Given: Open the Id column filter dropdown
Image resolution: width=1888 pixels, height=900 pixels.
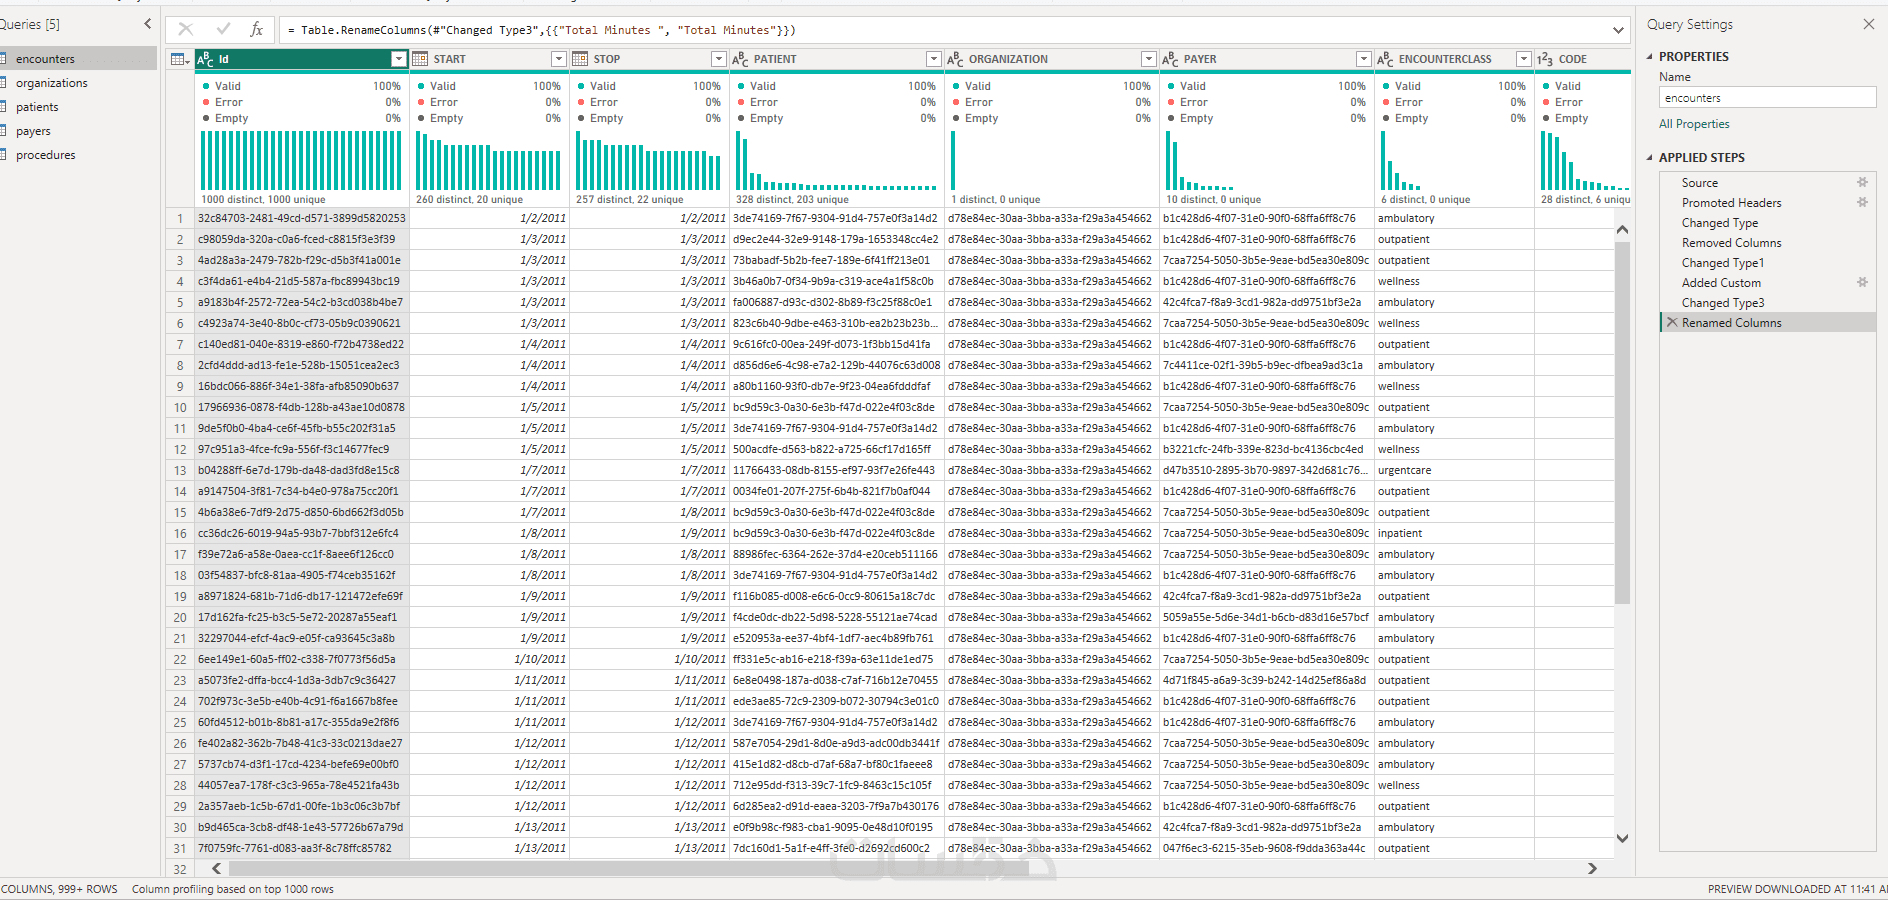Looking at the screenshot, I should click(398, 59).
